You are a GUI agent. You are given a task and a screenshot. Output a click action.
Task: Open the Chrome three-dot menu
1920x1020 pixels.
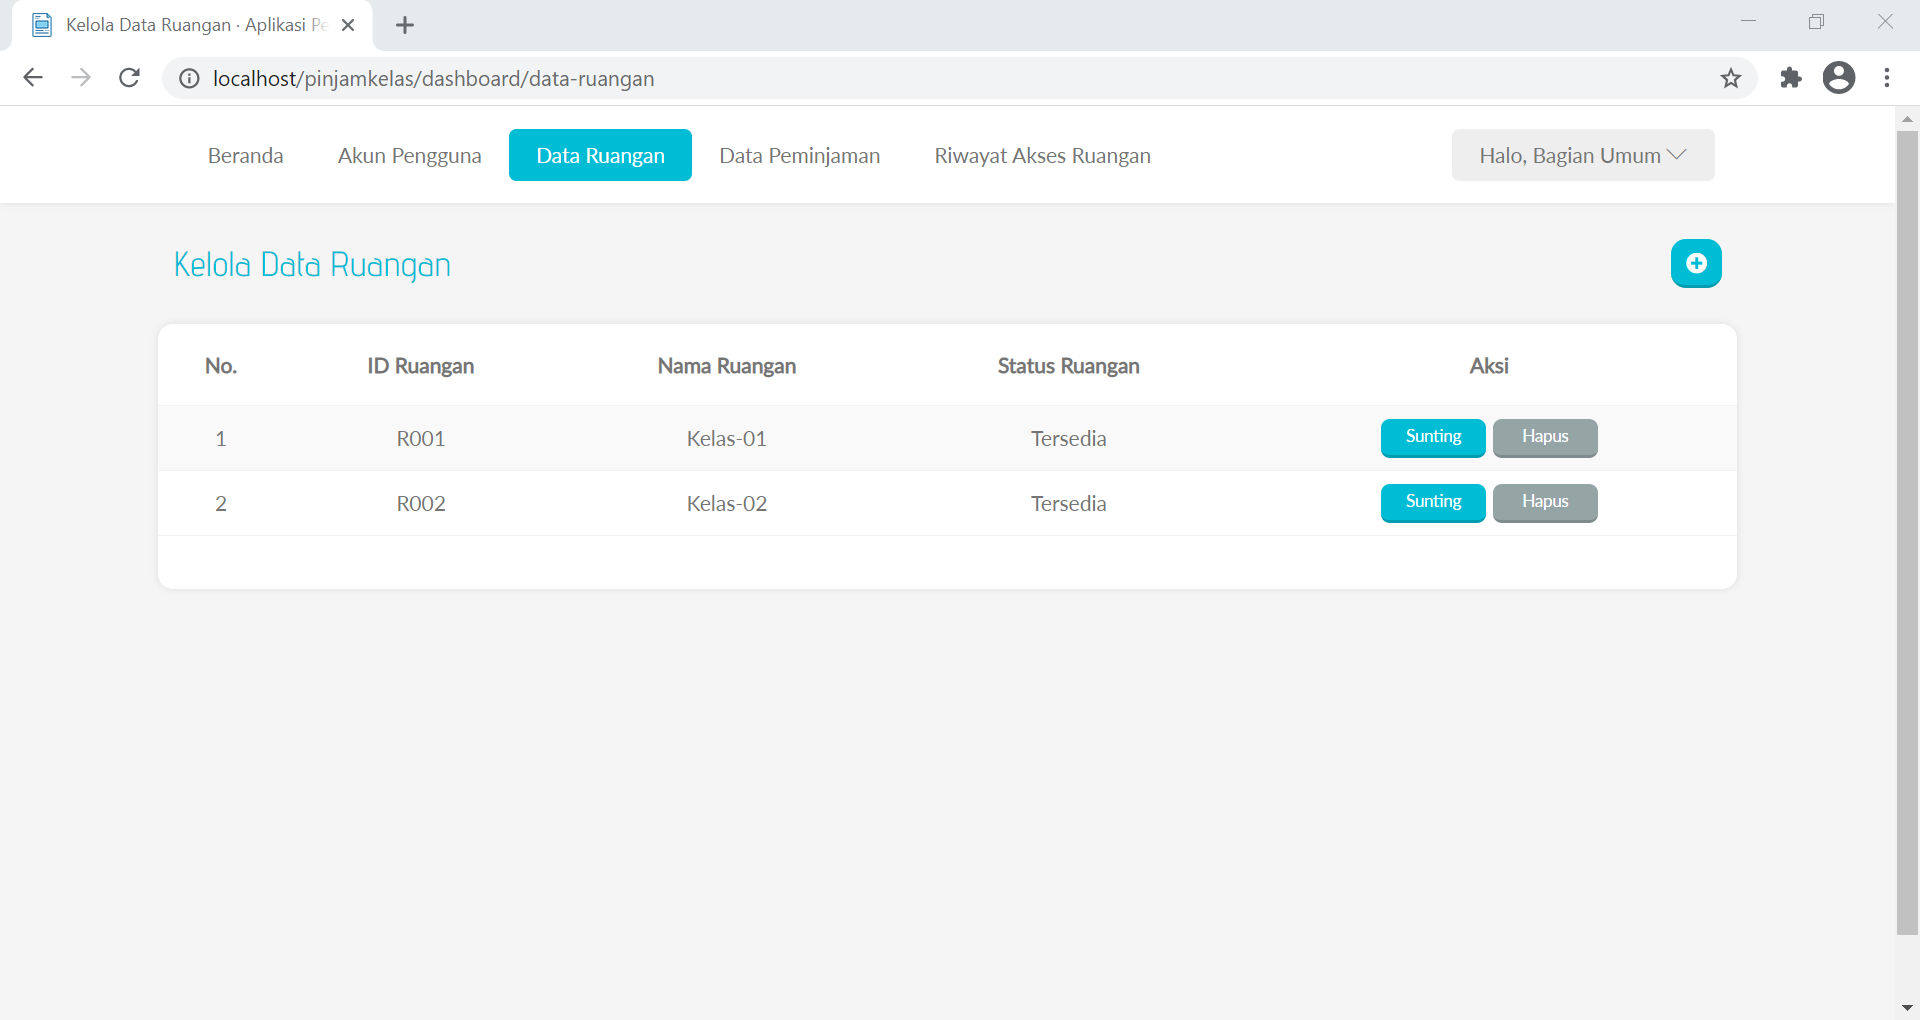tap(1888, 78)
